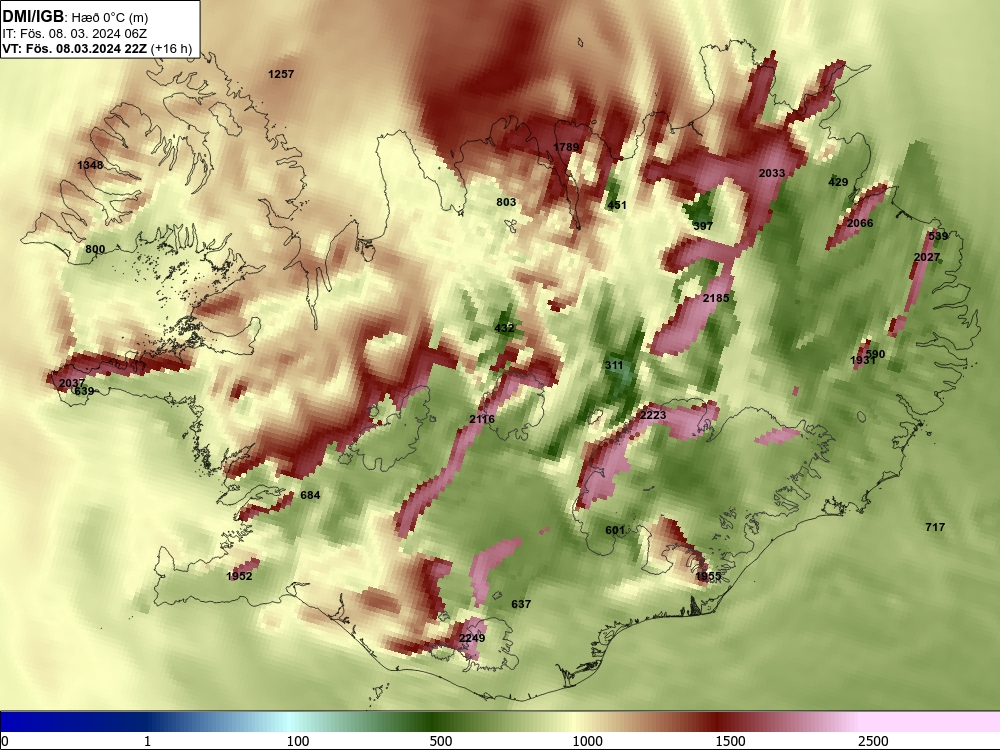
Task: Click the map value label '1789'
Action: click(566, 147)
